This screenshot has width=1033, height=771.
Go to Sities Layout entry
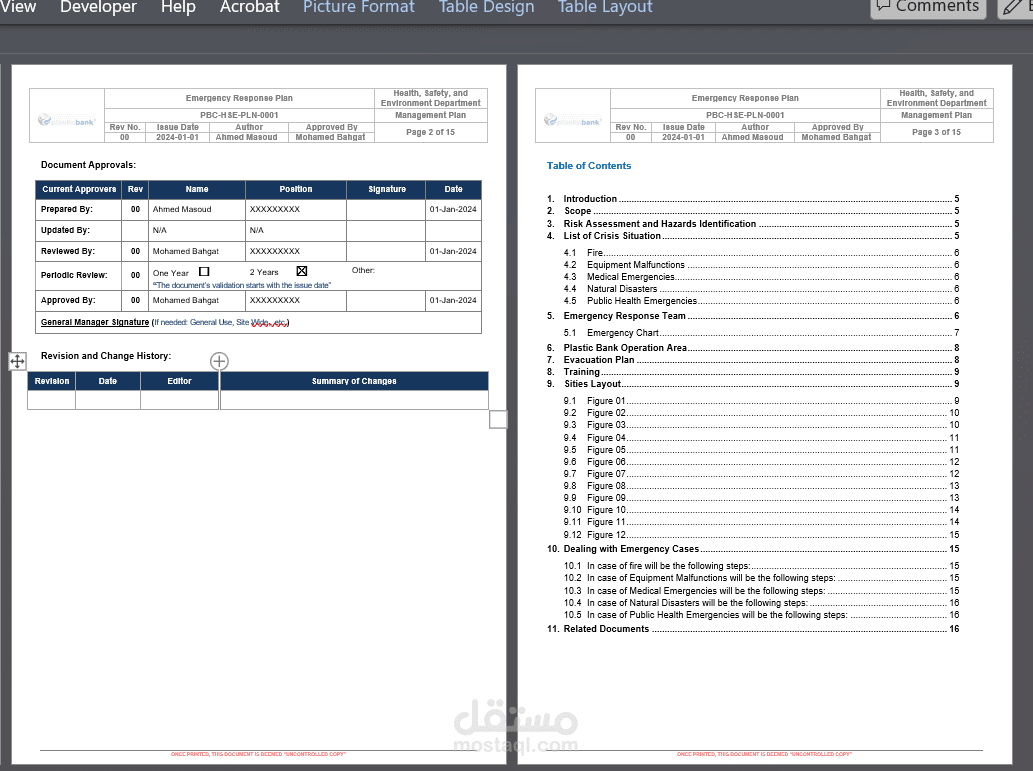753,384
